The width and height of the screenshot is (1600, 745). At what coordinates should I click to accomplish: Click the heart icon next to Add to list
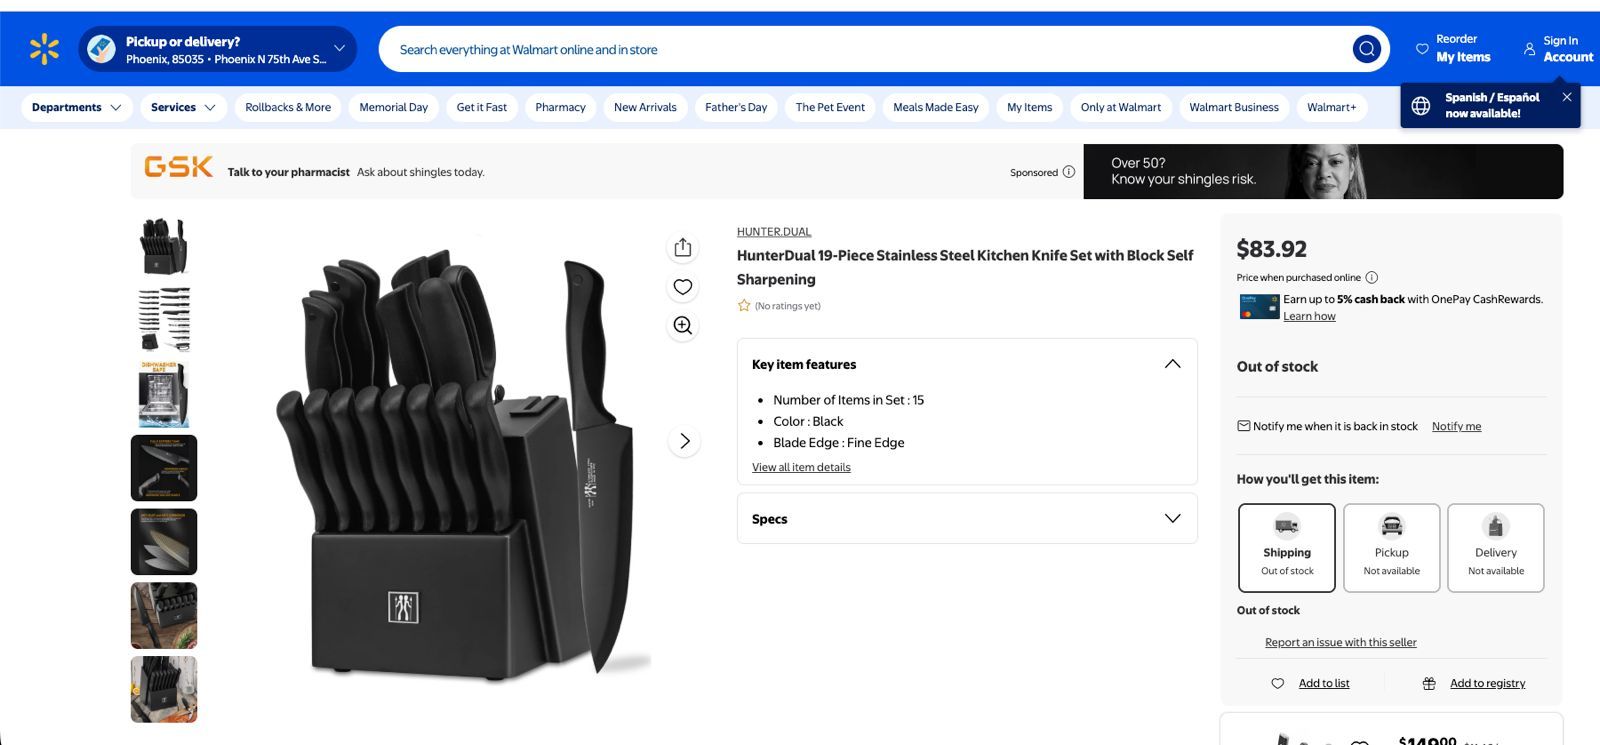tap(1277, 684)
